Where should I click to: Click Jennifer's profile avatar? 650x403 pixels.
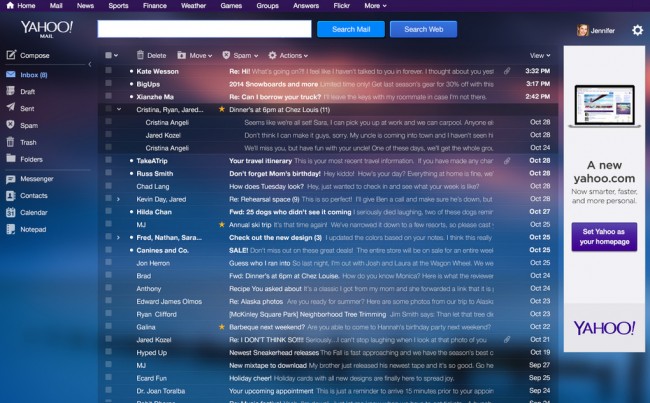[582, 30]
